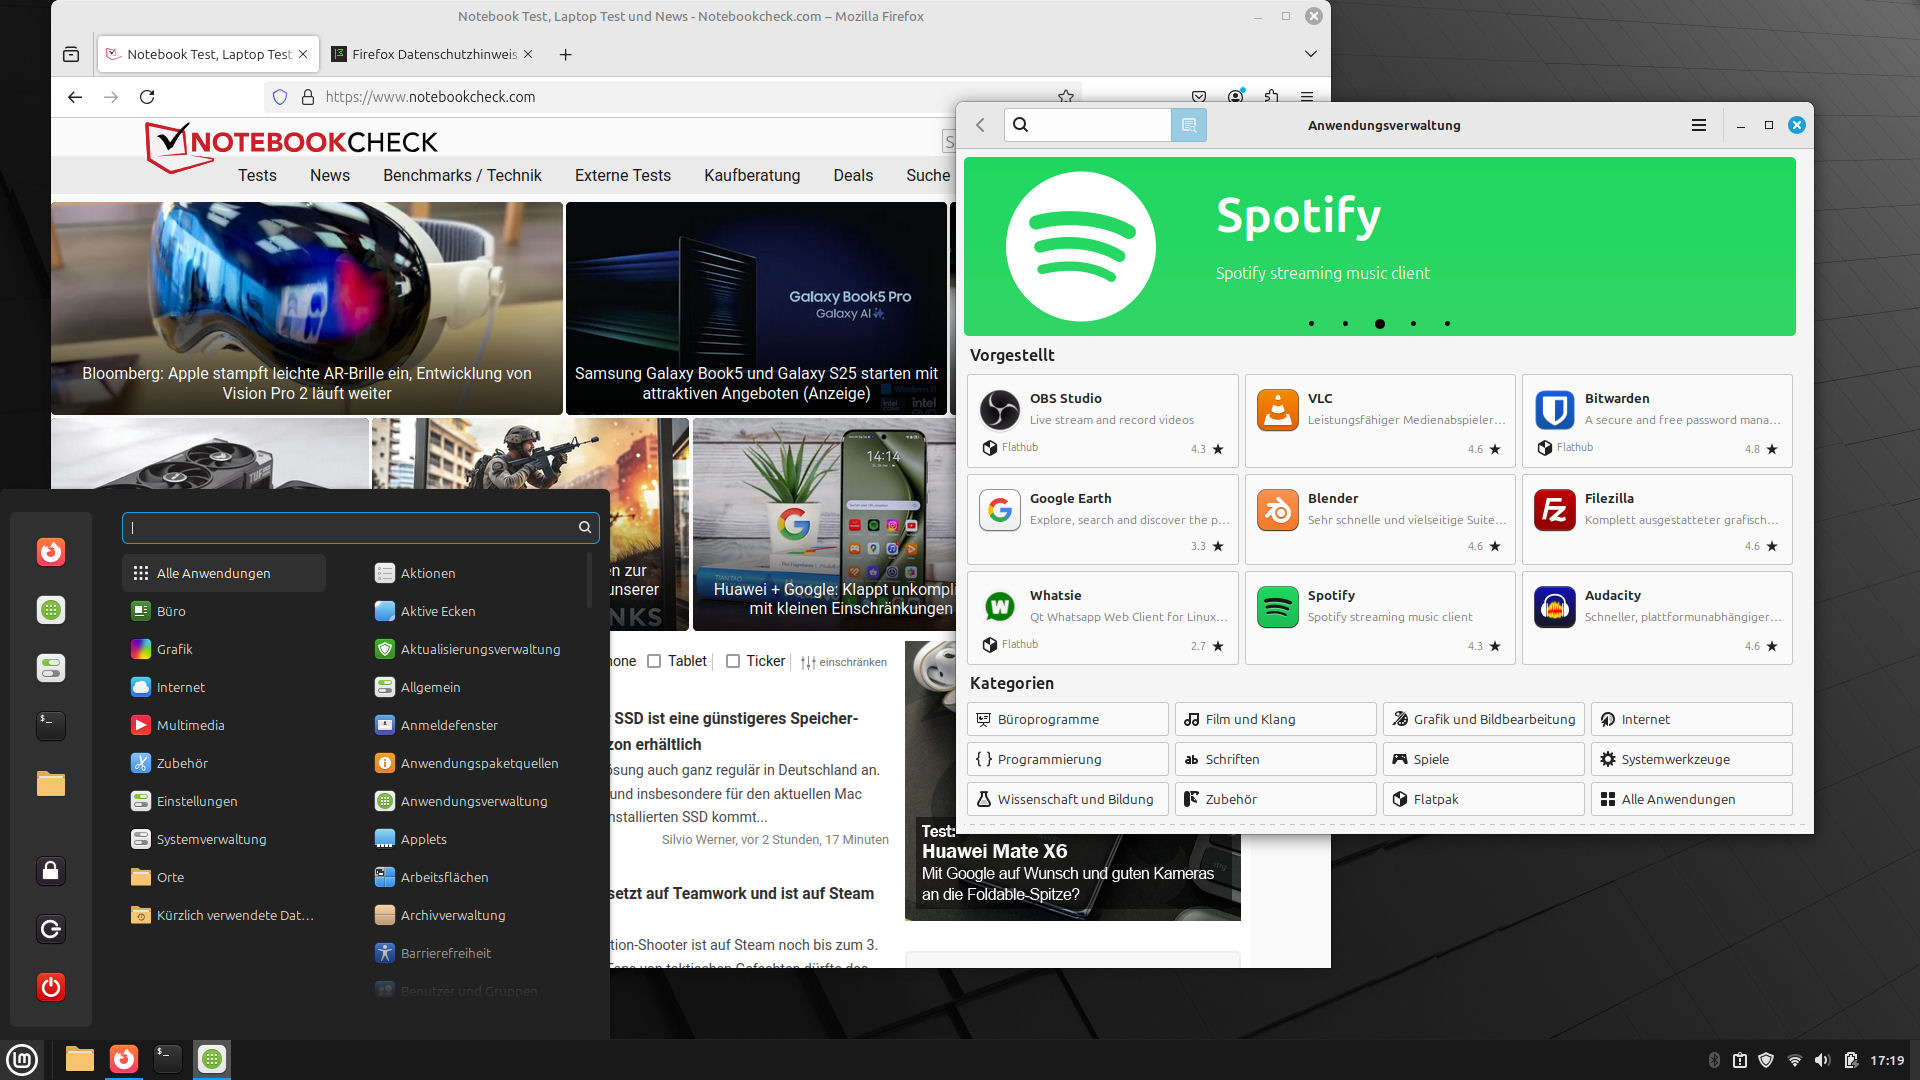Open the Spiele category button
The width and height of the screenshot is (1920, 1080).
coord(1482,759)
